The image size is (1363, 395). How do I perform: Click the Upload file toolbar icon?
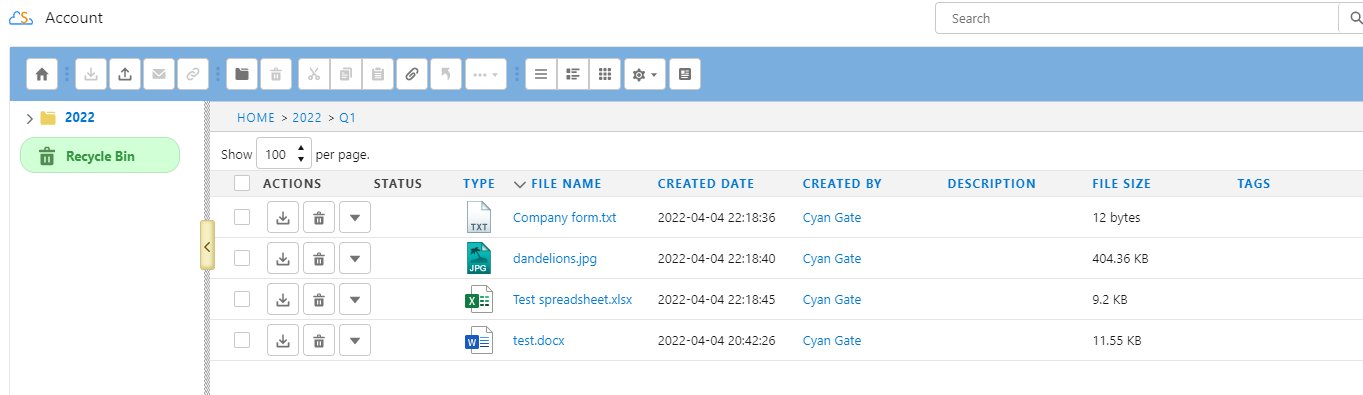point(124,74)
